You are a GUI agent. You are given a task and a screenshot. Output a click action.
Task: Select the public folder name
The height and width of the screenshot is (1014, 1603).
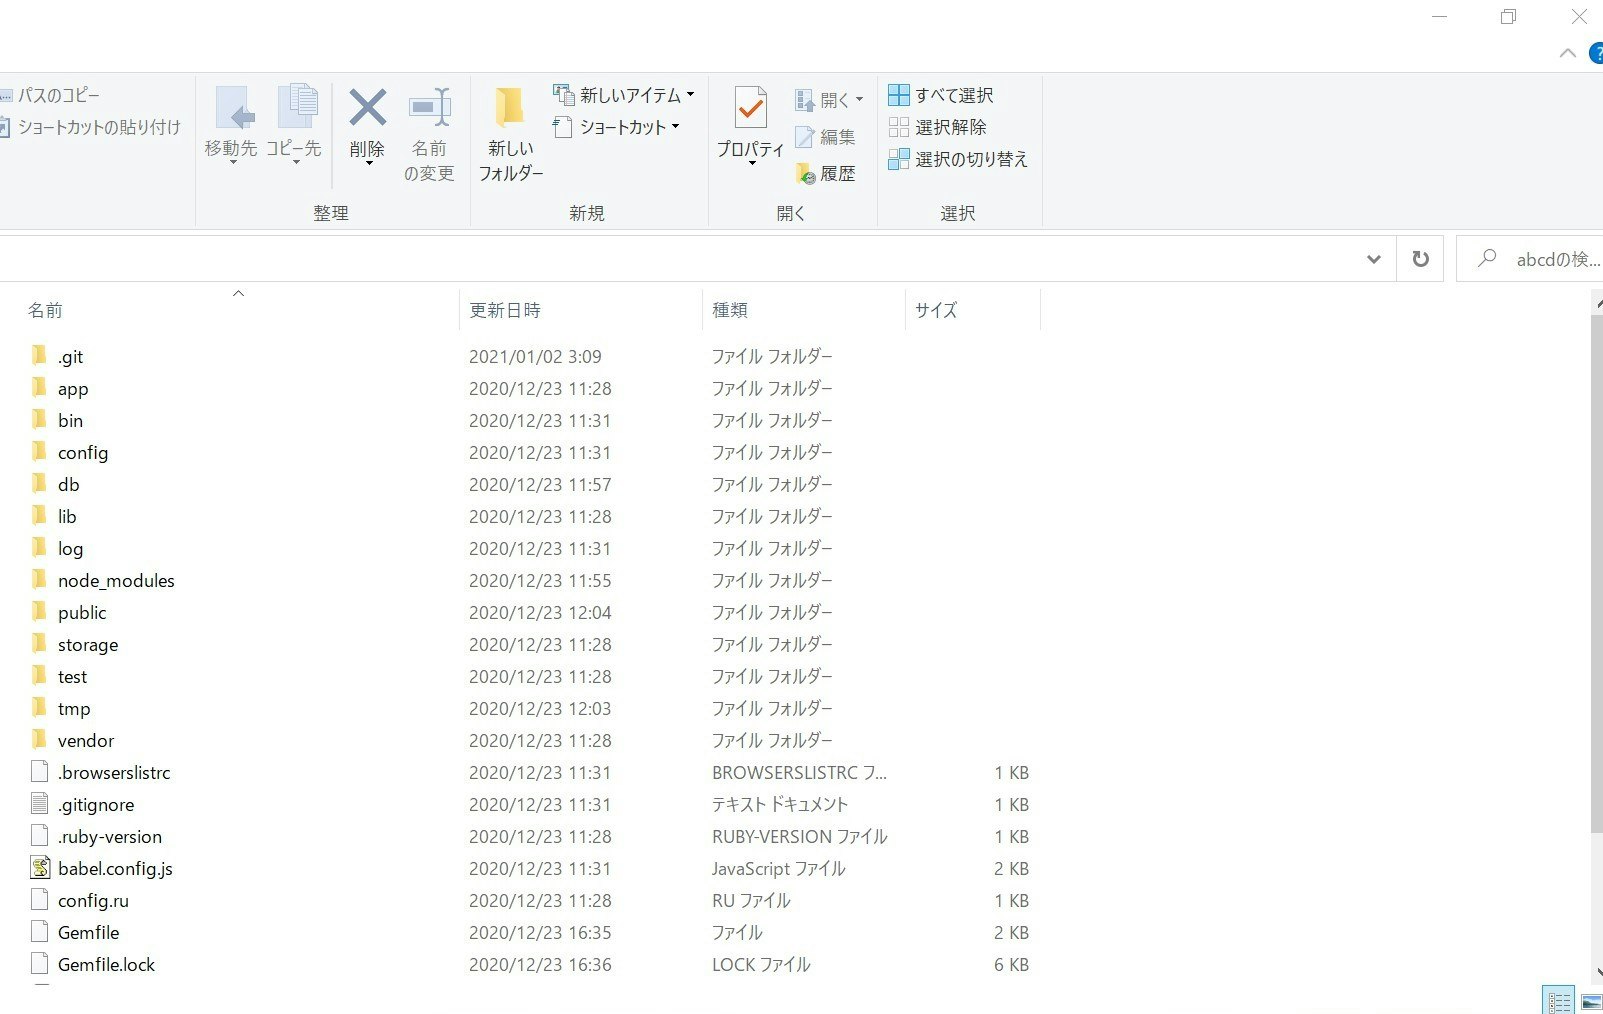coord(82,612)
